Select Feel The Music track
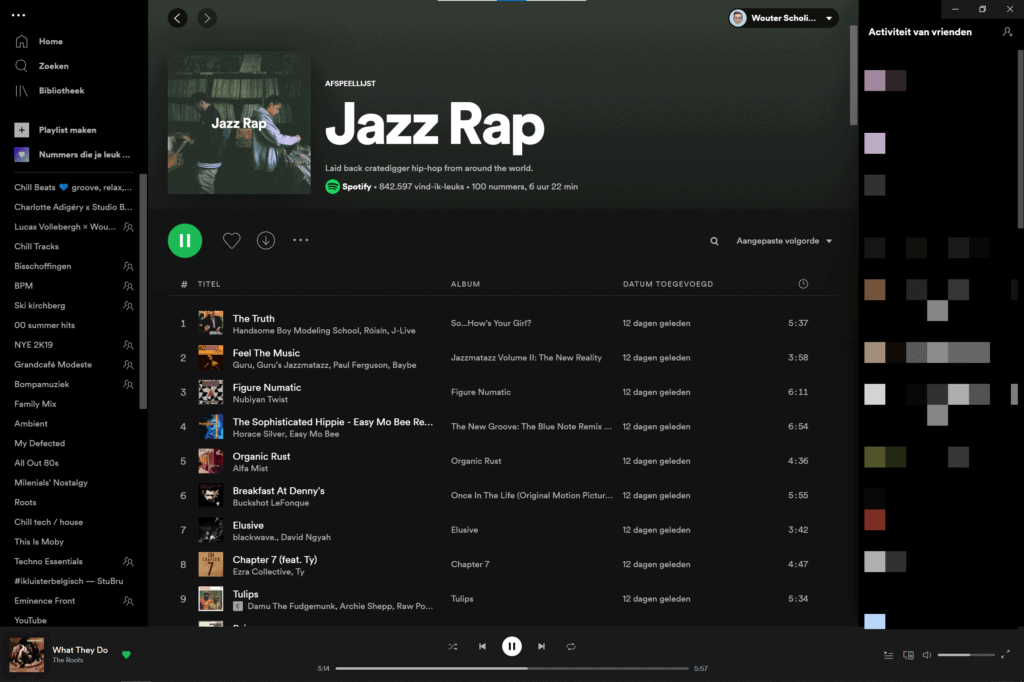The width and height of the screenshot is (1024, 682). point(266,353)
